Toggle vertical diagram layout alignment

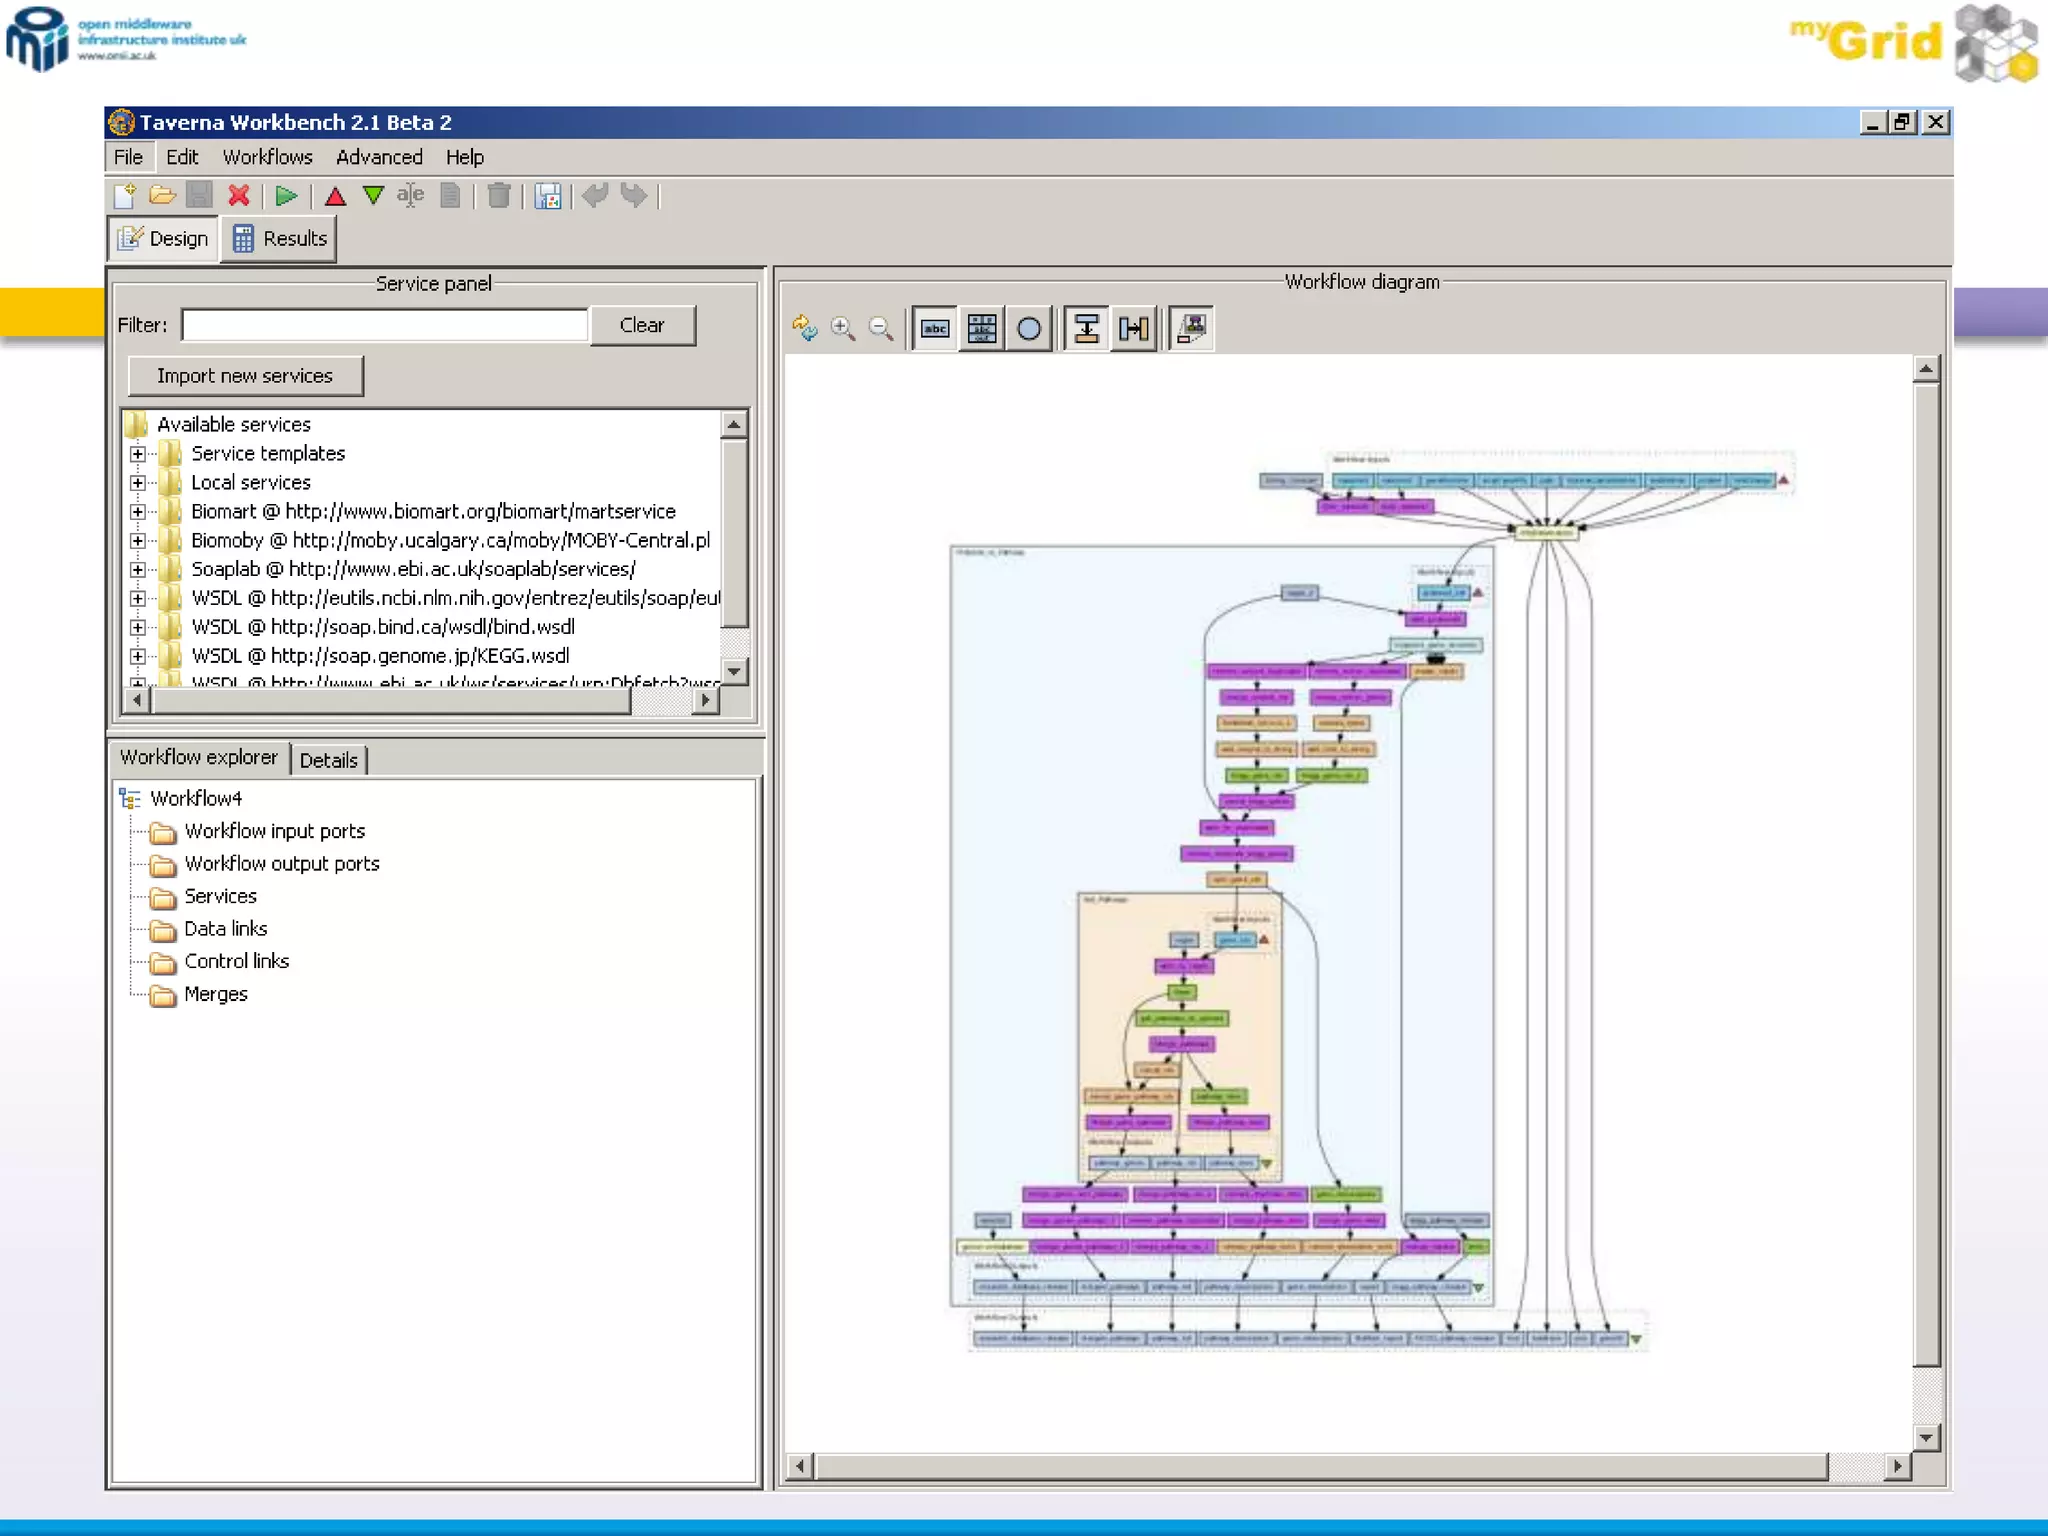click(1086, 328)
